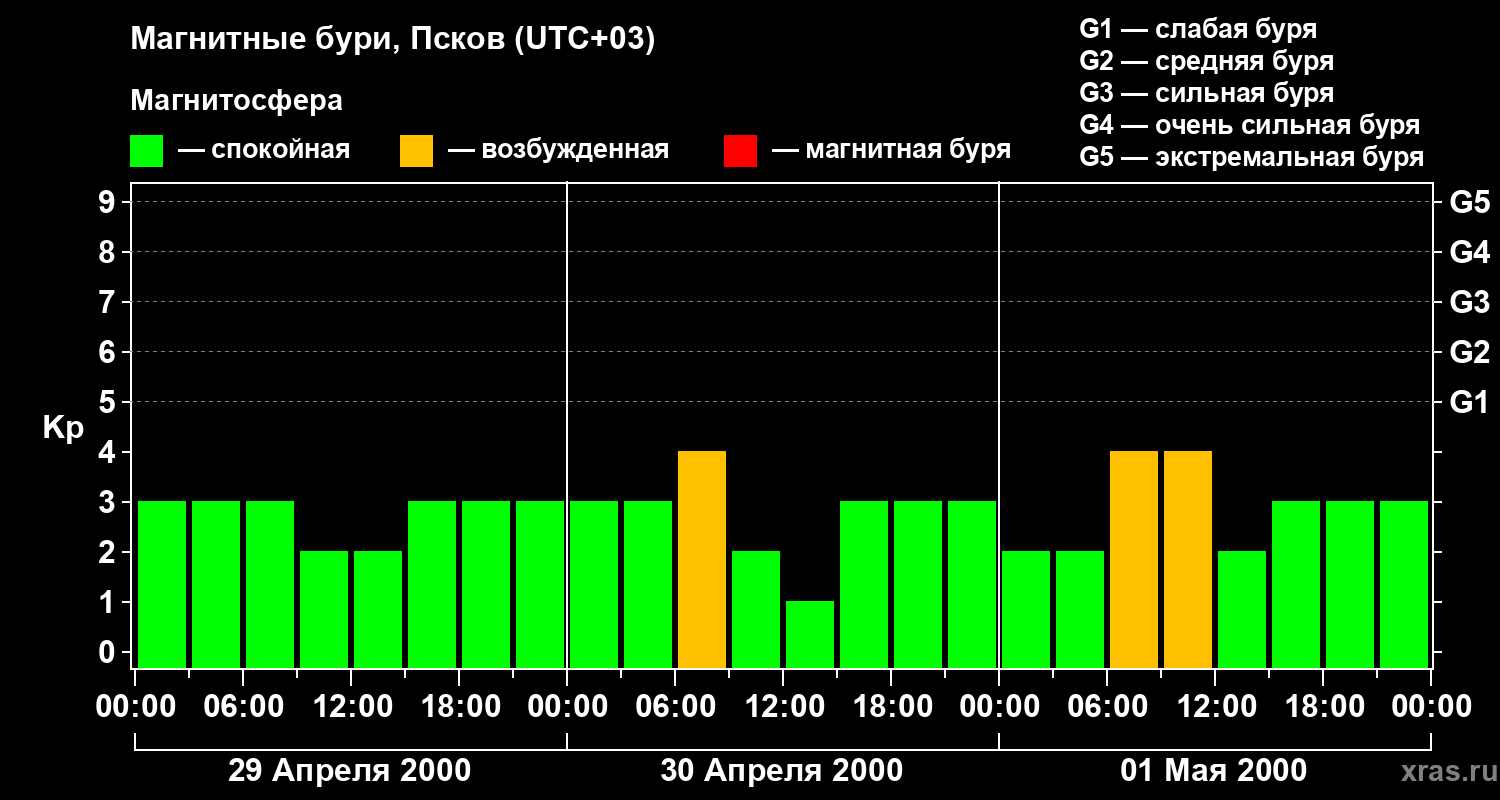Select the Kp 1 bar on 30 April
1500x800 pixels.
tap(810, 634)
